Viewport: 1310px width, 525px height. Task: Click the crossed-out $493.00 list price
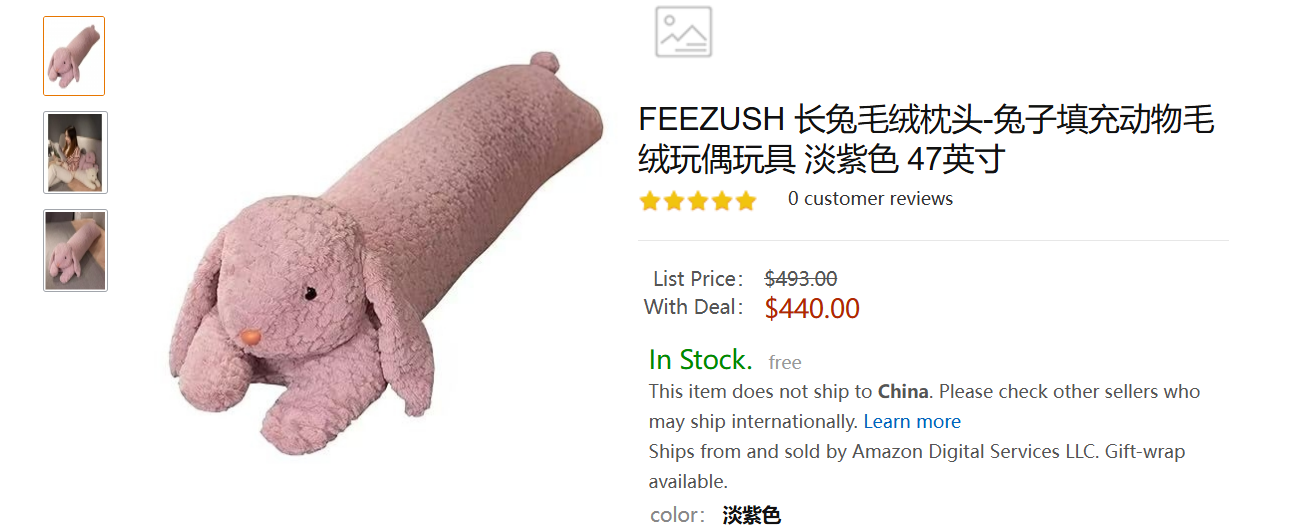(x=801, y=279)
